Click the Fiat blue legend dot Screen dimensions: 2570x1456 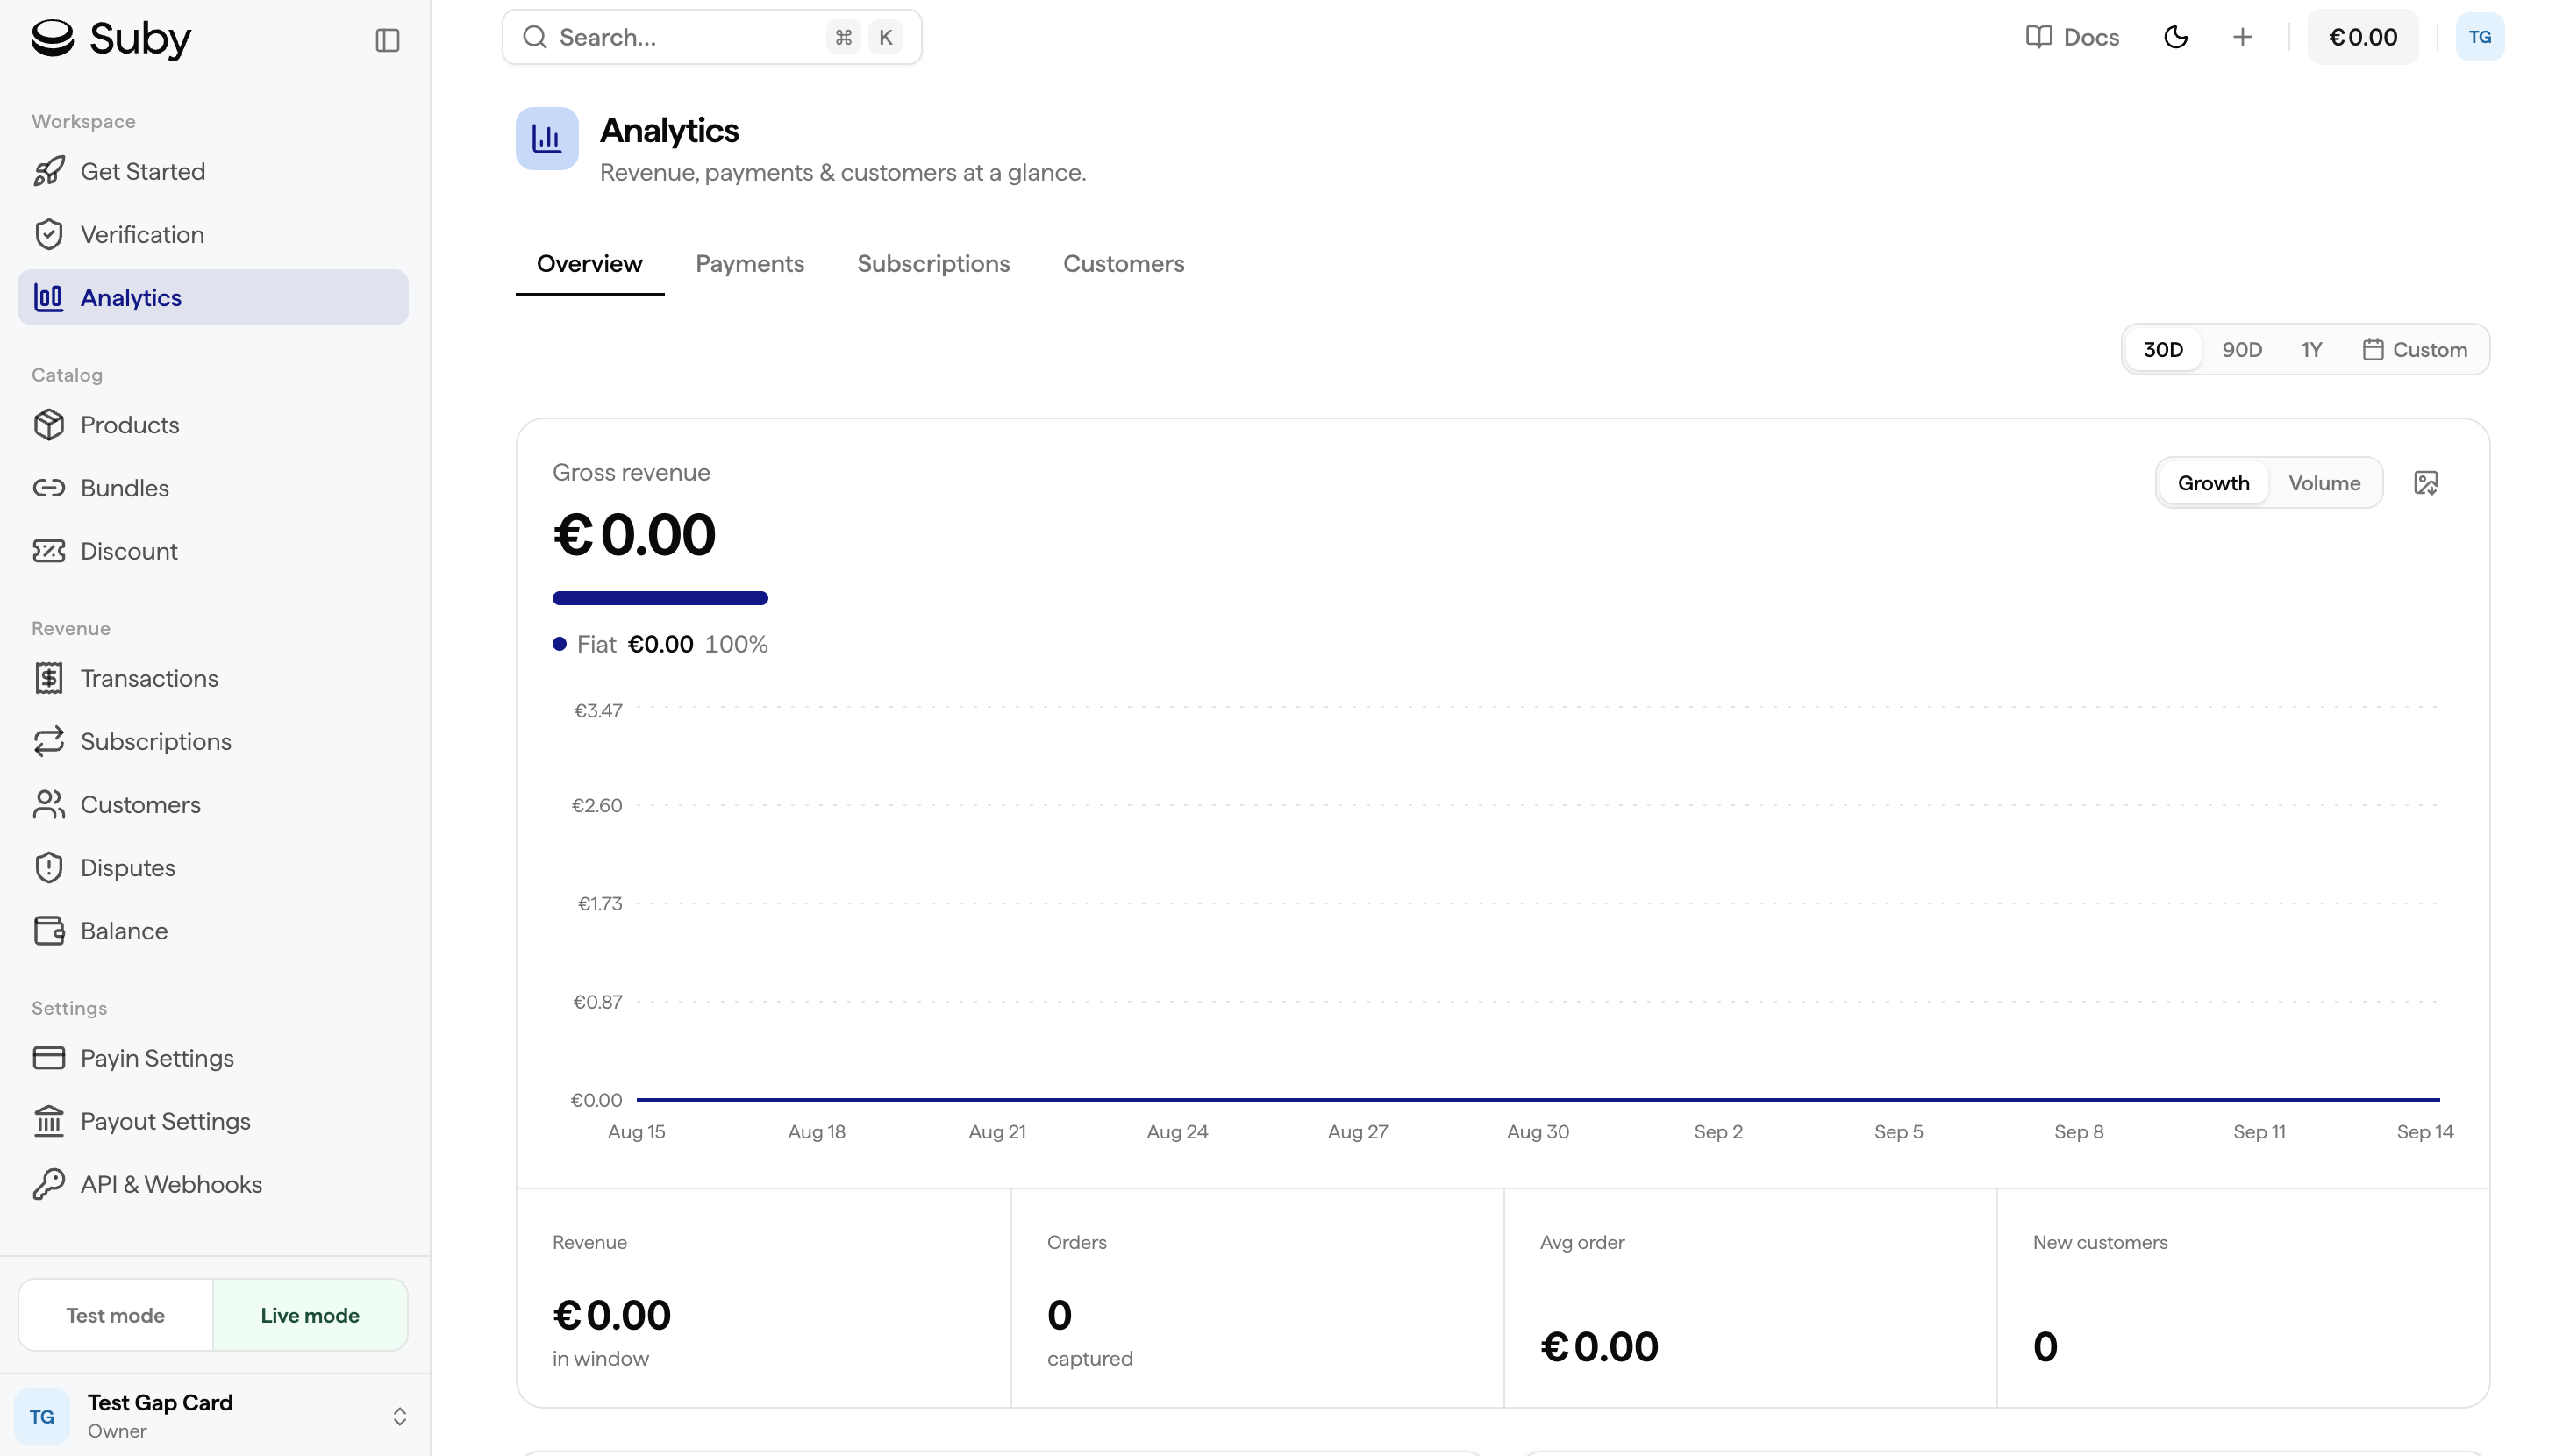560,644
